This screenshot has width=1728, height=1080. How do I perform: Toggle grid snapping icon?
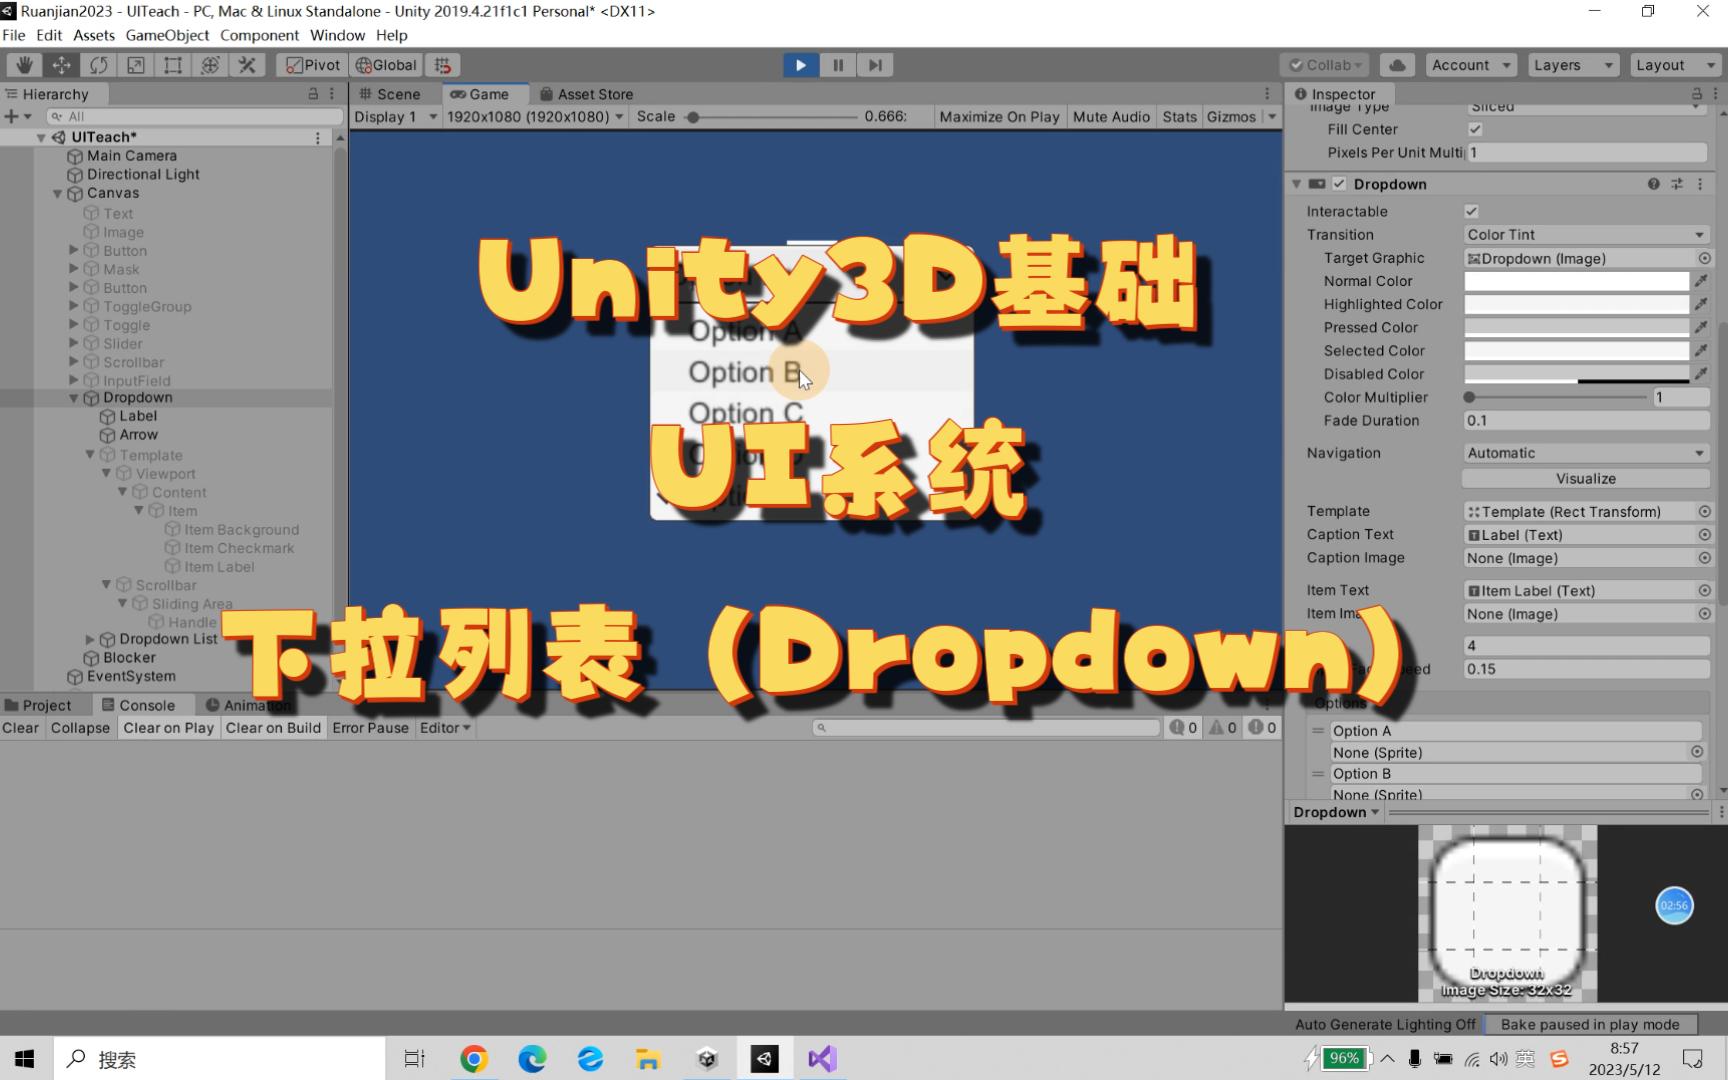click(442, 65)
